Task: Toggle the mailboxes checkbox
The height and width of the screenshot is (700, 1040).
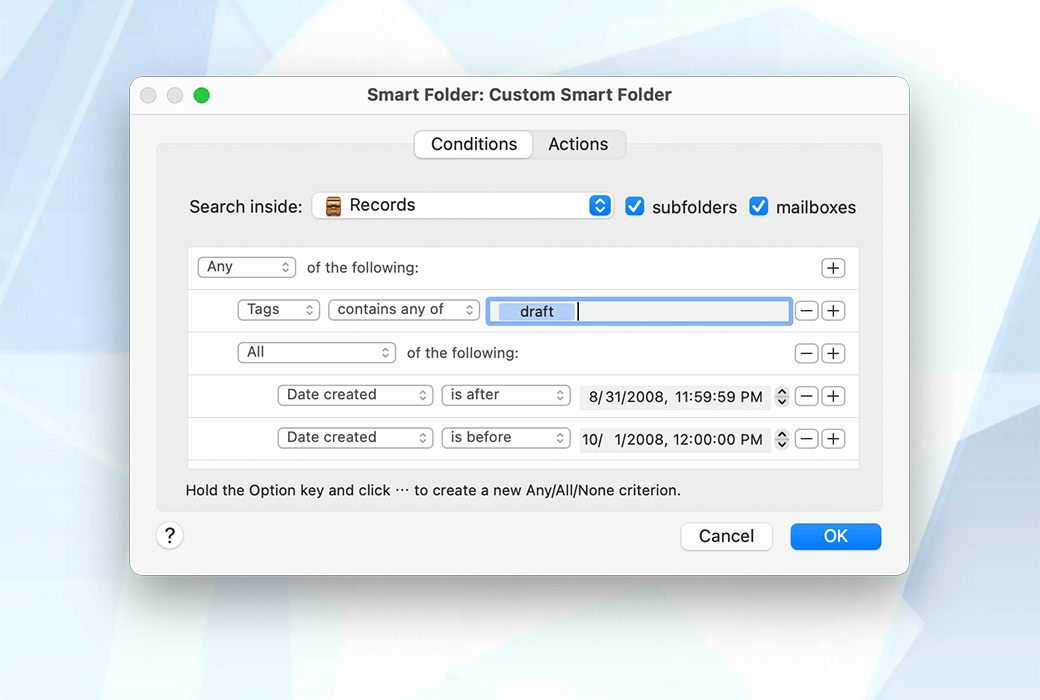Action: [x=759, y=206]
